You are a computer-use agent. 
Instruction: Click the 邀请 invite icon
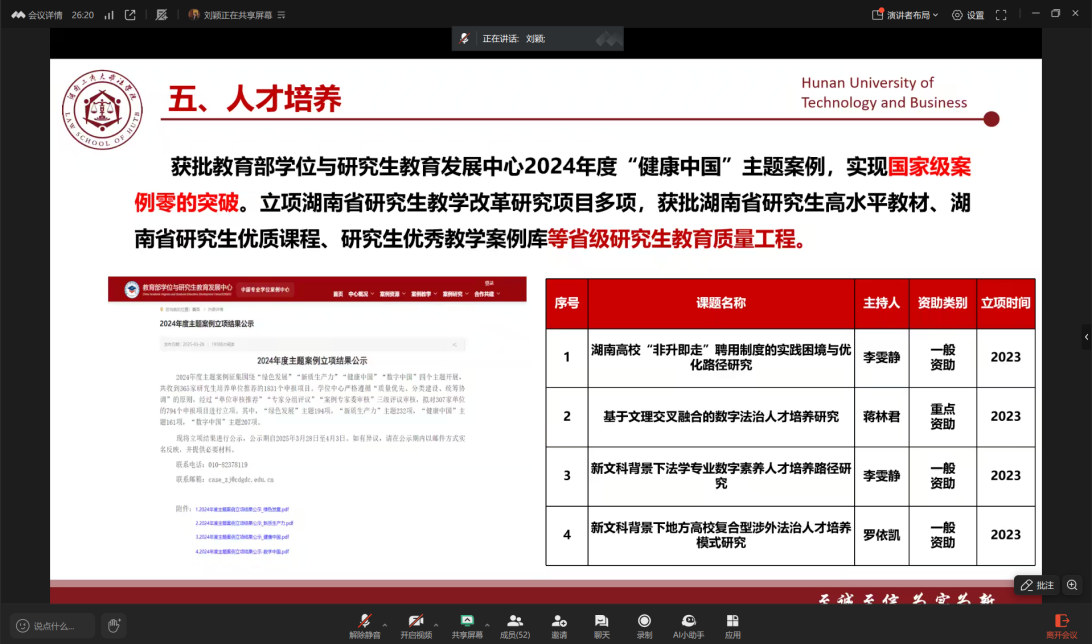point(559,624)
